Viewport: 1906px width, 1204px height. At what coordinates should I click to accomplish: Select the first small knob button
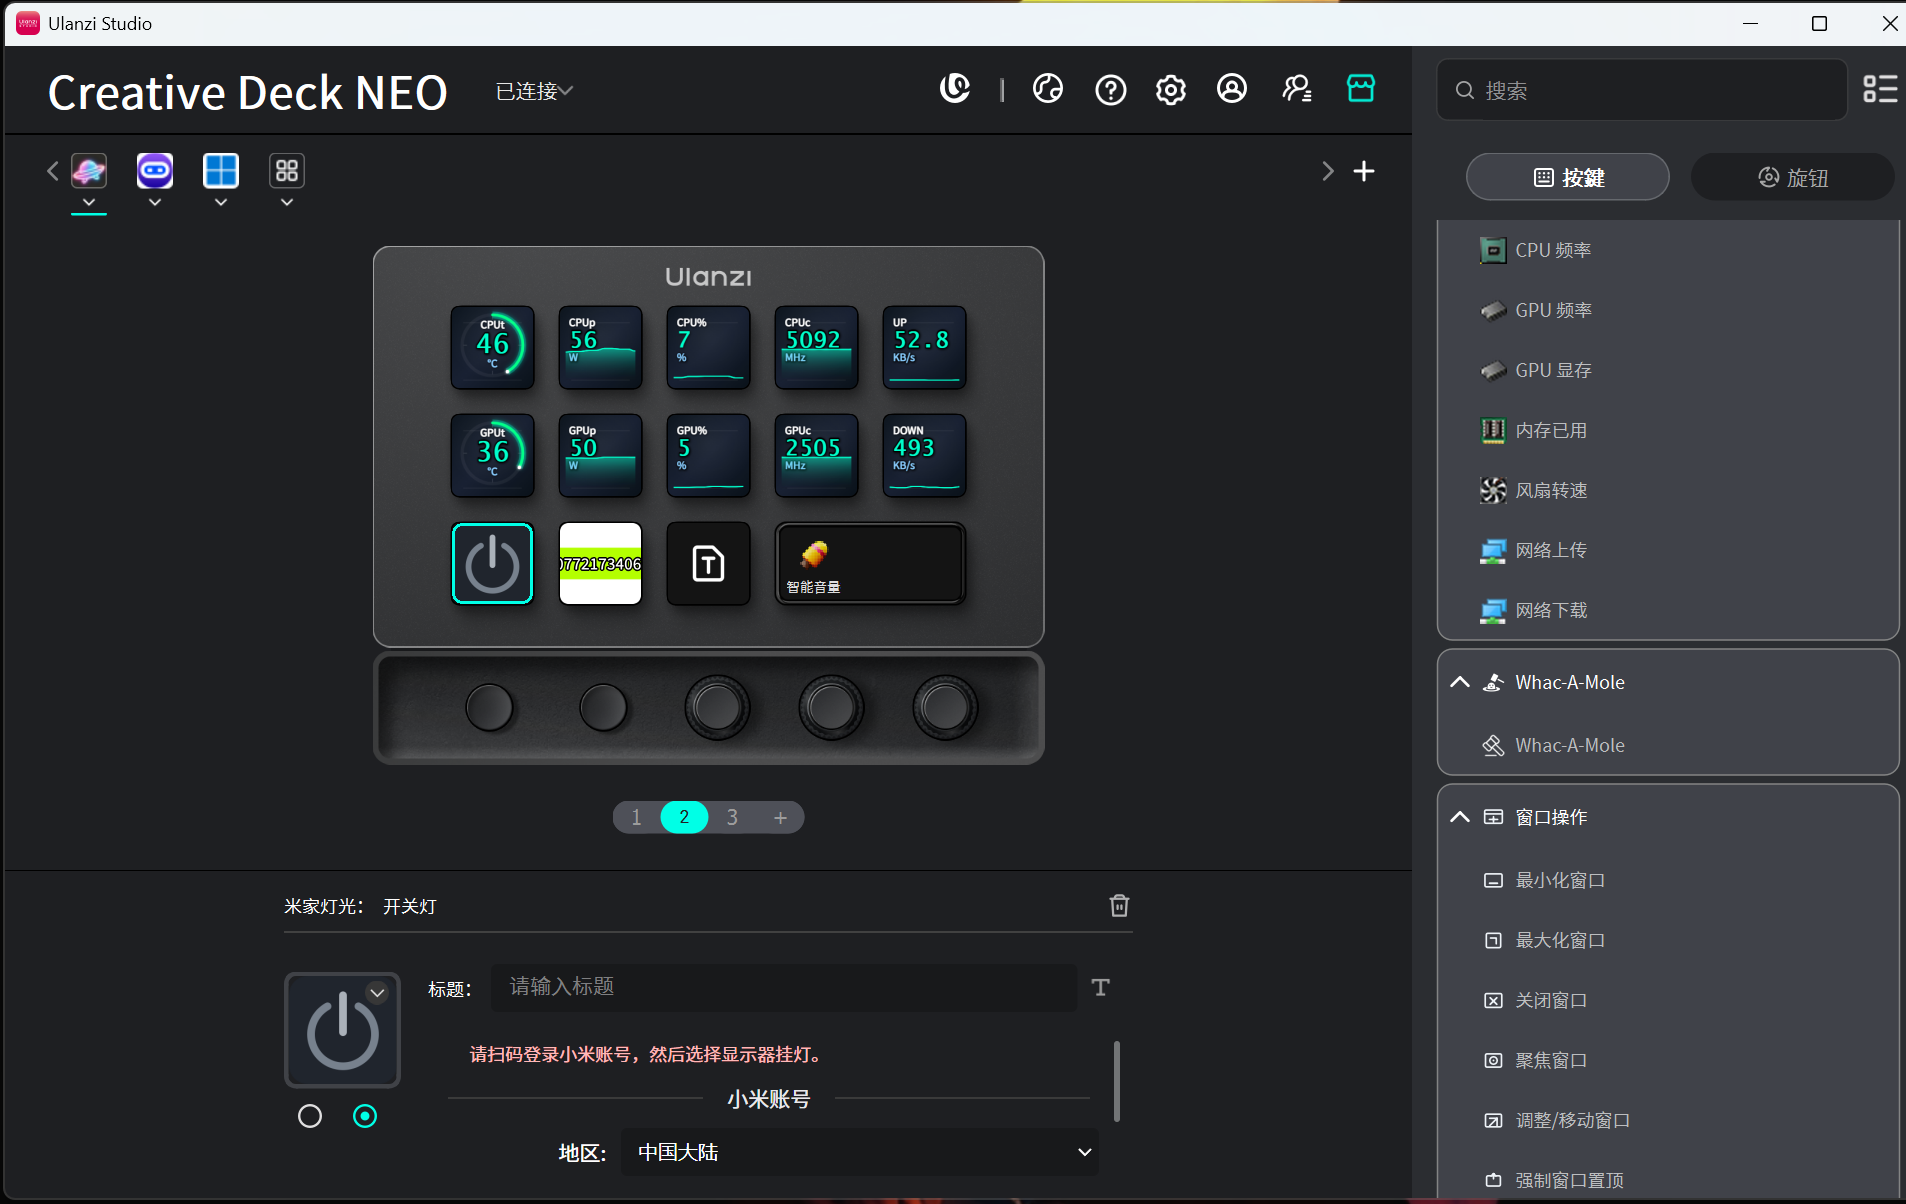(490, 707)
